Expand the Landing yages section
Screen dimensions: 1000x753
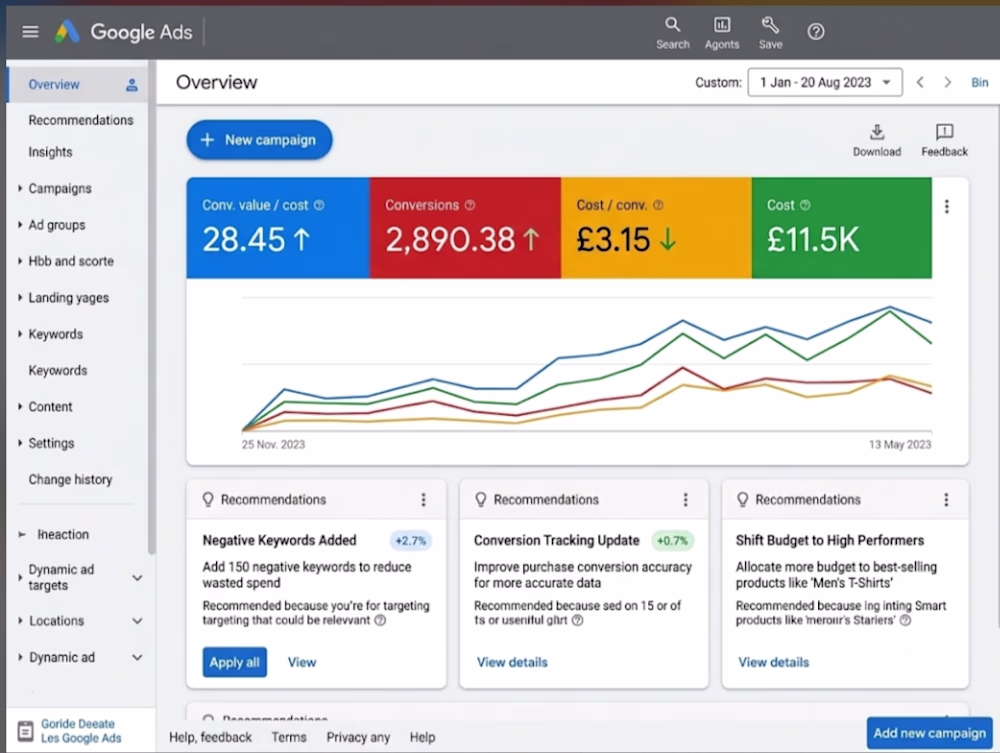click(20, 298)
